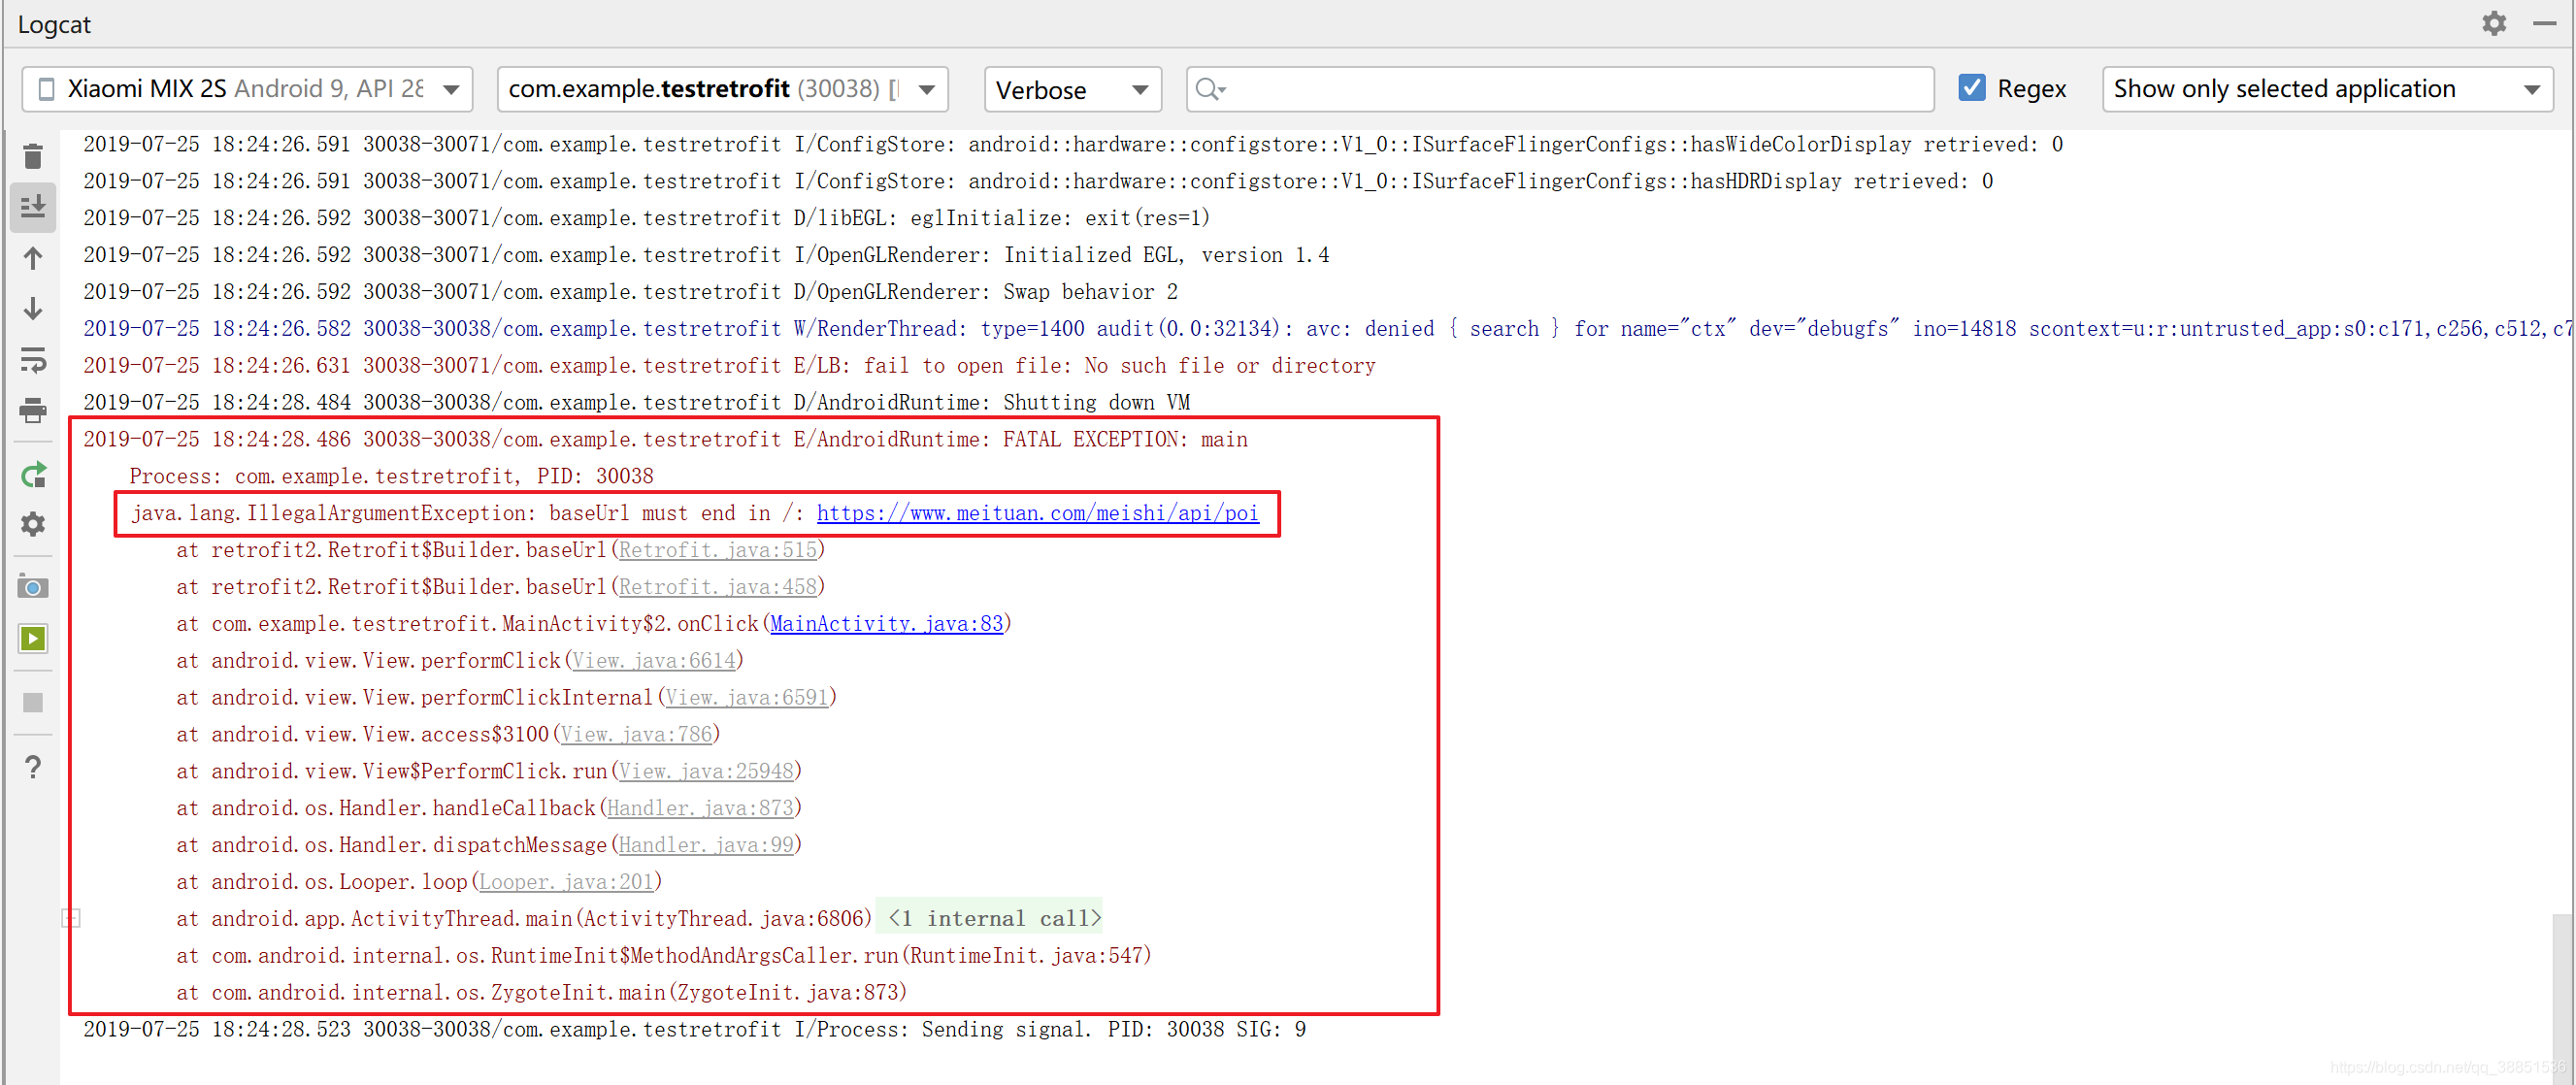The image size is (2576, 1085).
Task: Click the 'hasWideColorDisplay retrieved: 0' log line
Action: [1073, 144]
